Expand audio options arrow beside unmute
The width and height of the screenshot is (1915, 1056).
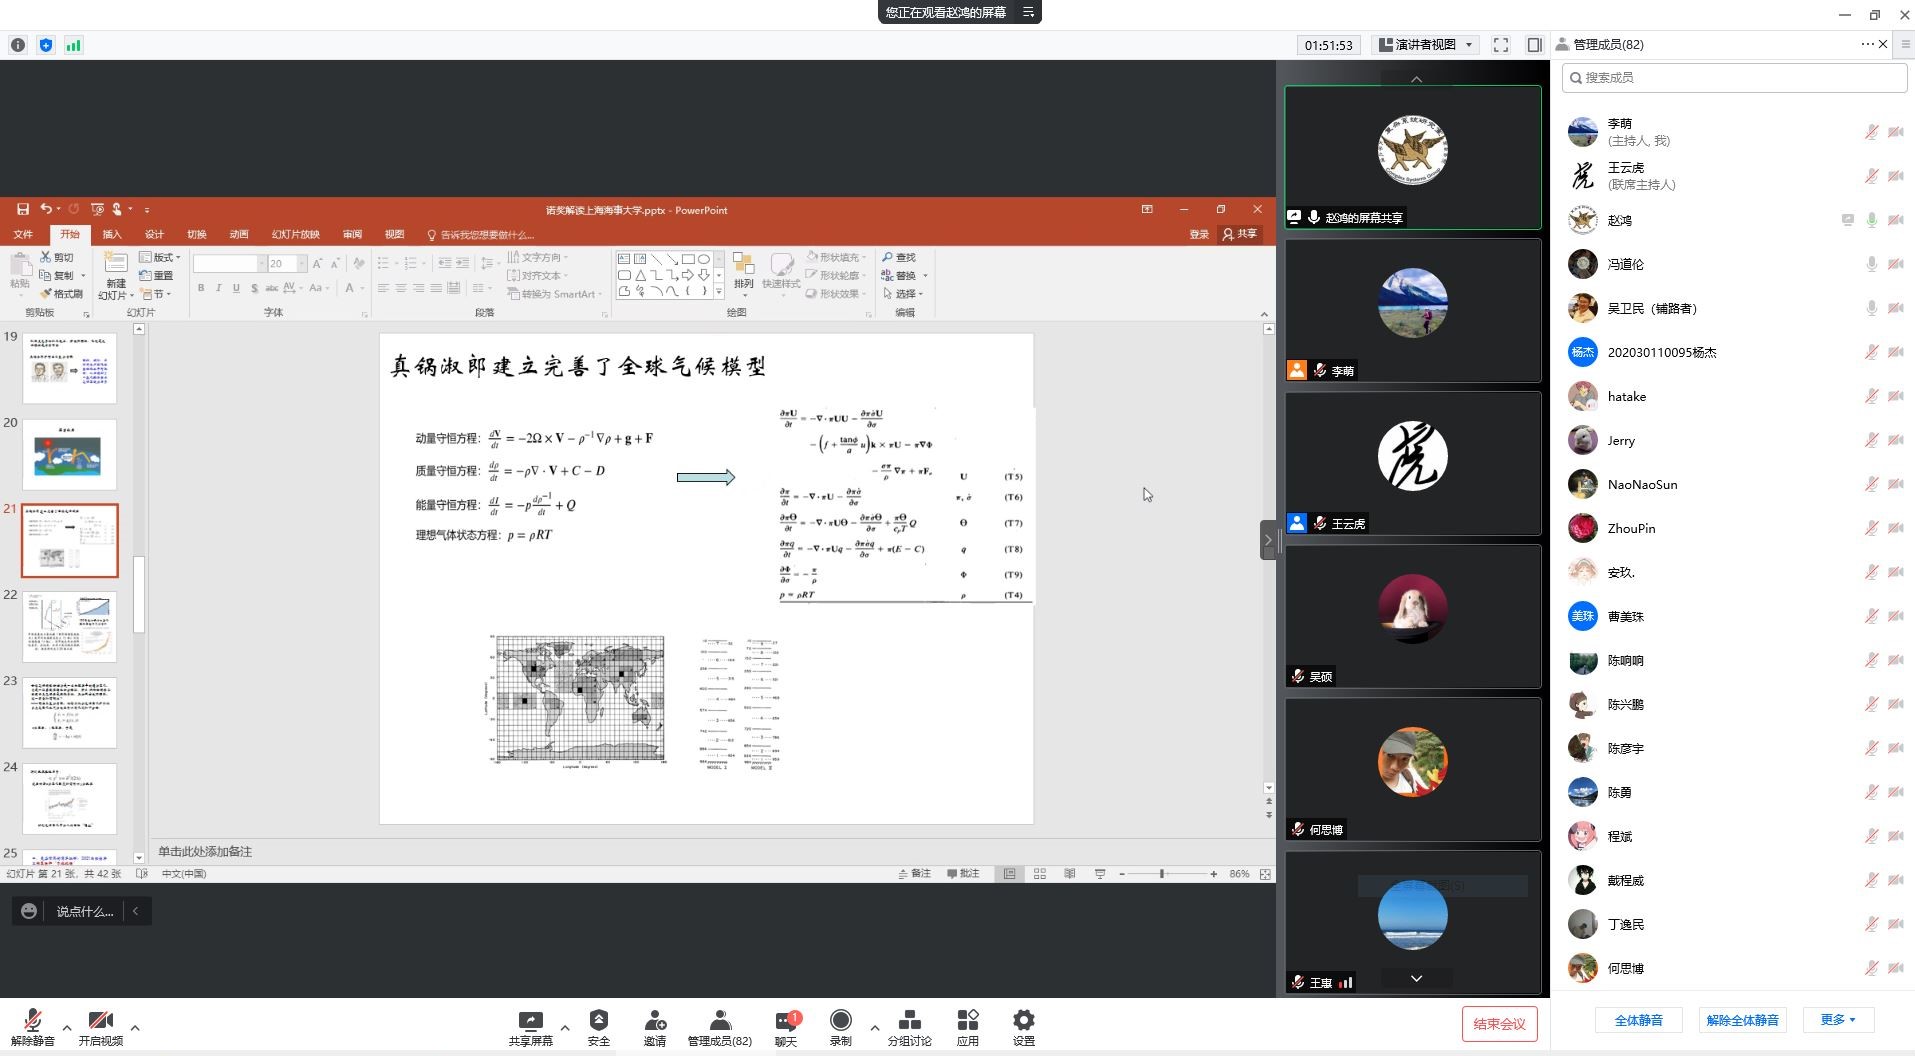pos(67,1027)
